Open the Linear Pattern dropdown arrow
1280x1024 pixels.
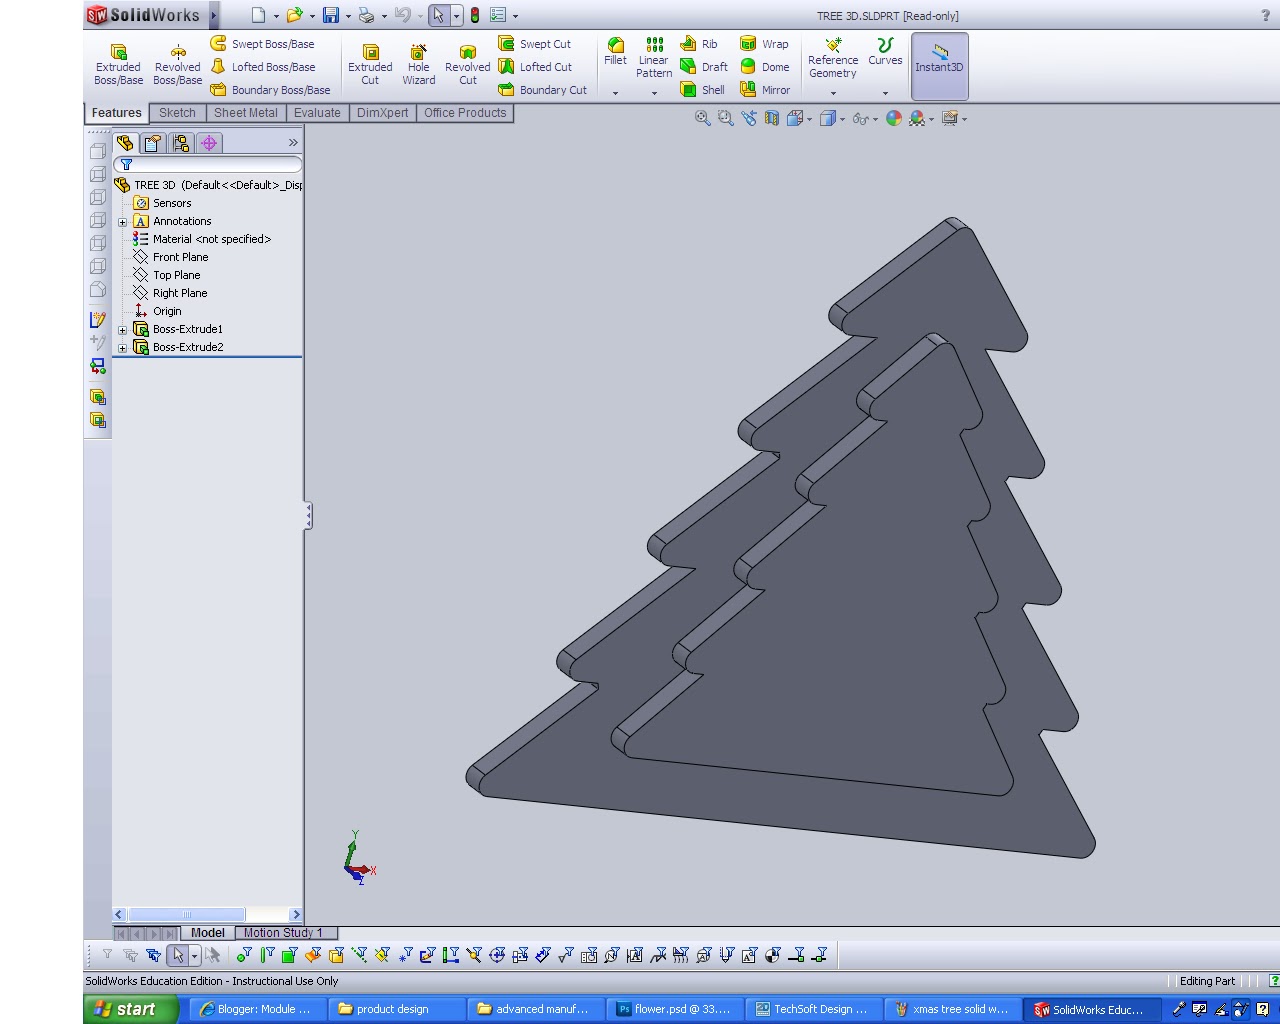click(x=654, y=93)
